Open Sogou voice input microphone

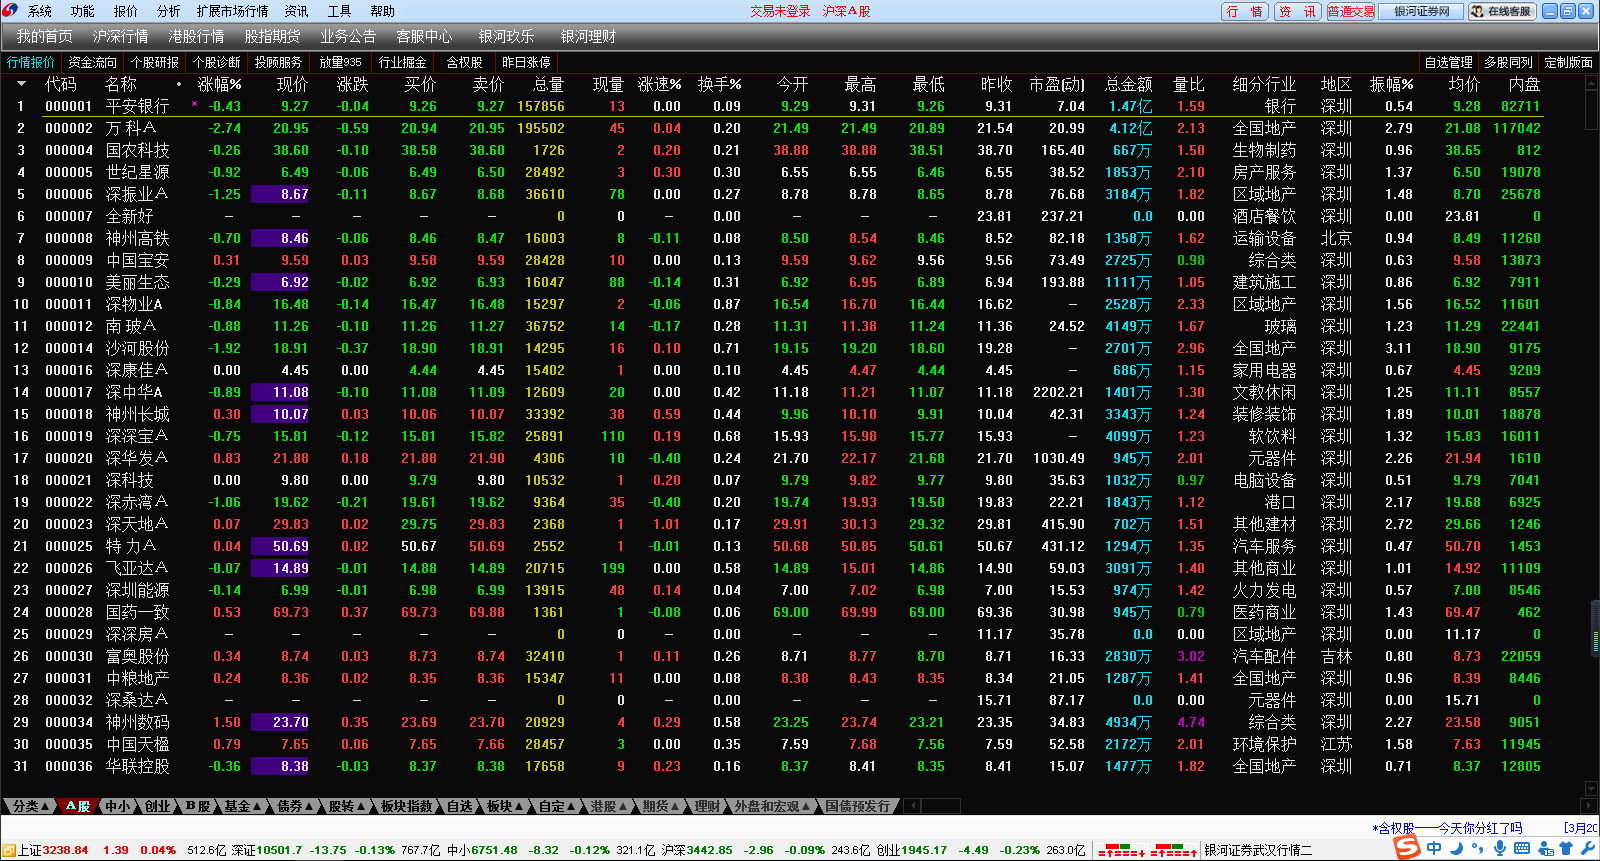point(1500,848)
